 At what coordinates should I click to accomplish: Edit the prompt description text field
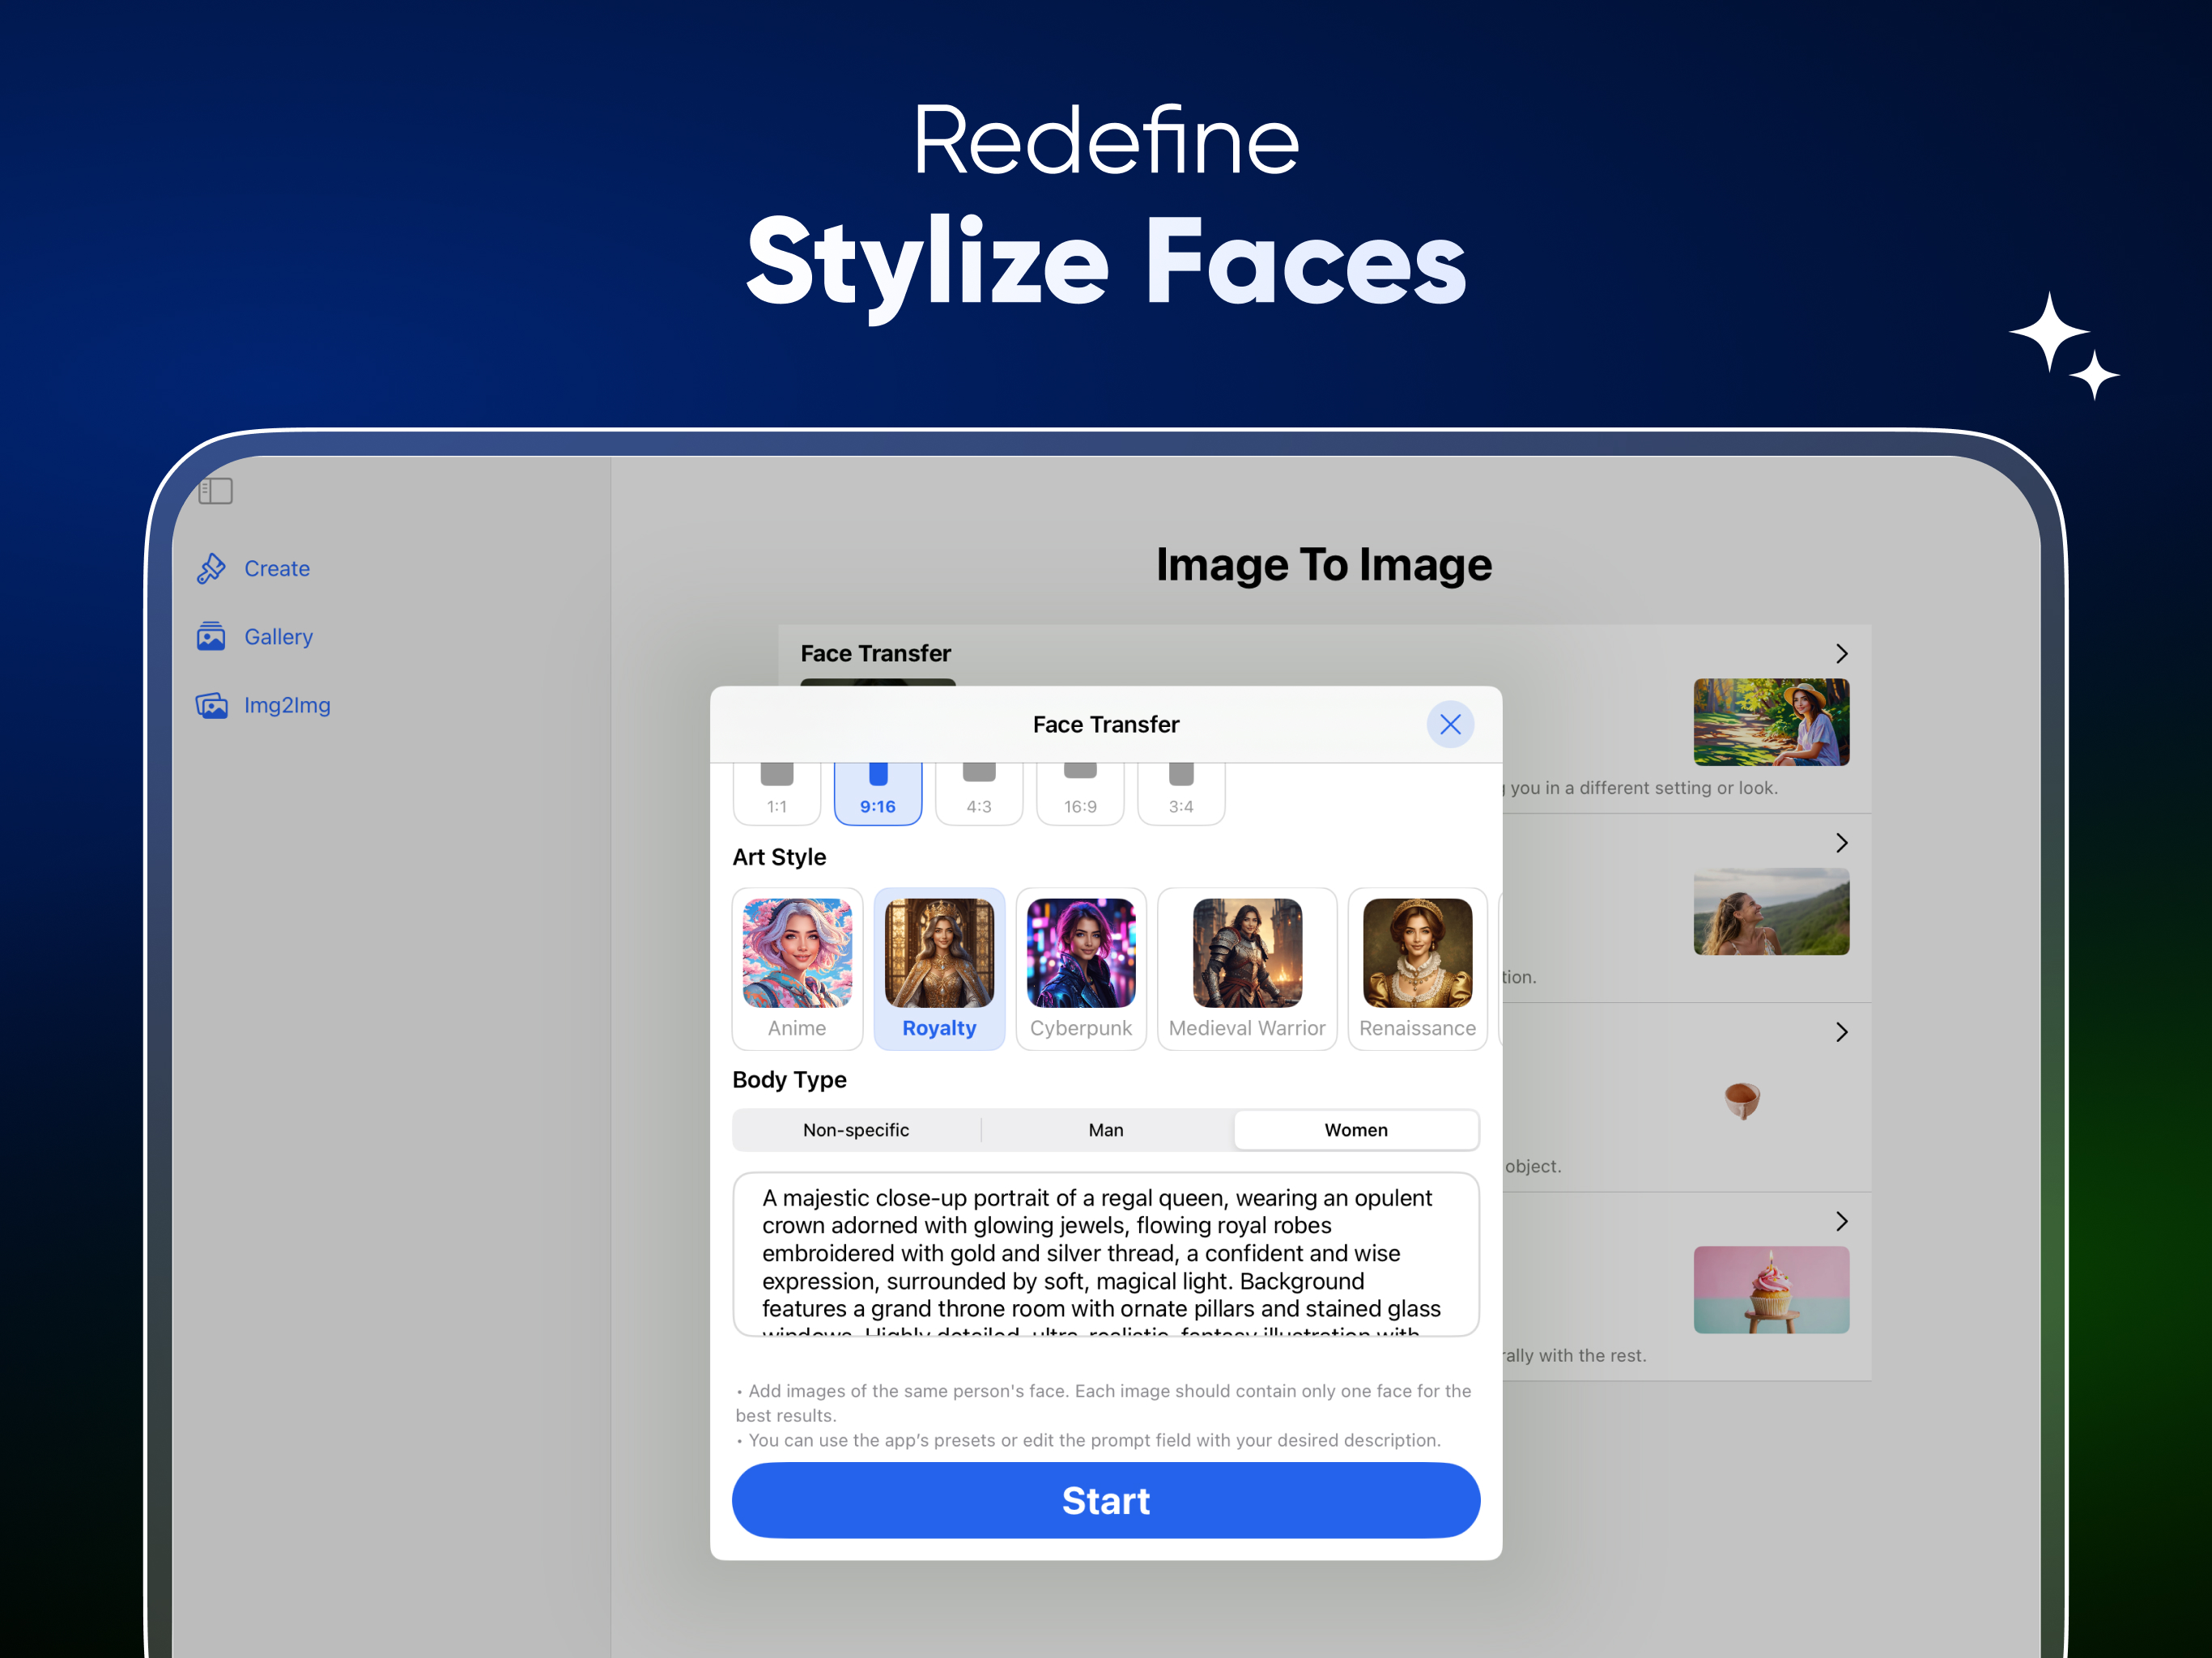pos(1106,1255)
